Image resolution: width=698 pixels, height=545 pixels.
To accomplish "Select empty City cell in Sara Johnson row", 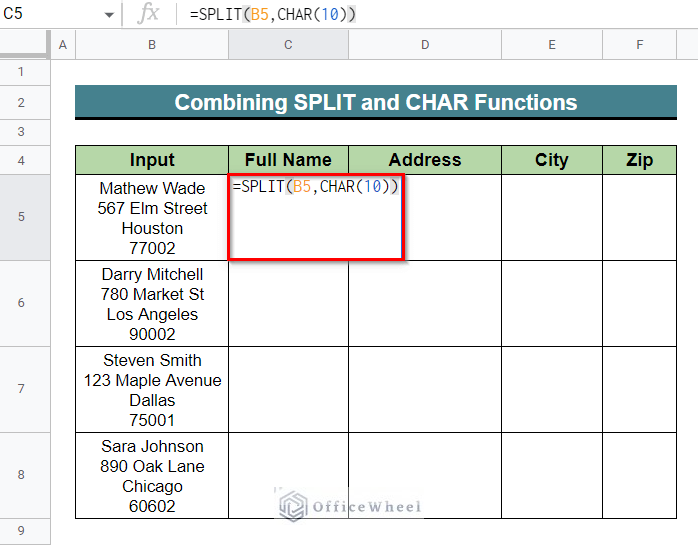I will tap(552, 475).
